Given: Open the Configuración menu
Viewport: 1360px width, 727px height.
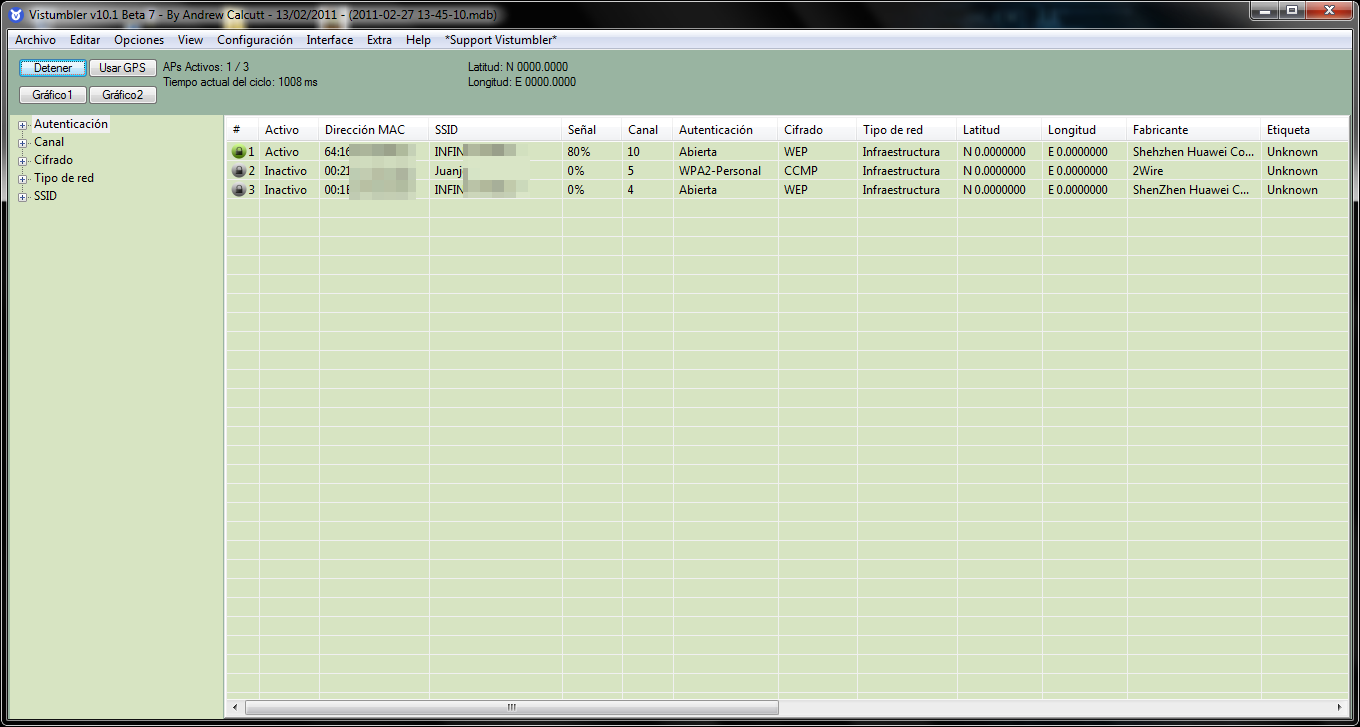Looking at the screenshot, I should pos(255,40).
